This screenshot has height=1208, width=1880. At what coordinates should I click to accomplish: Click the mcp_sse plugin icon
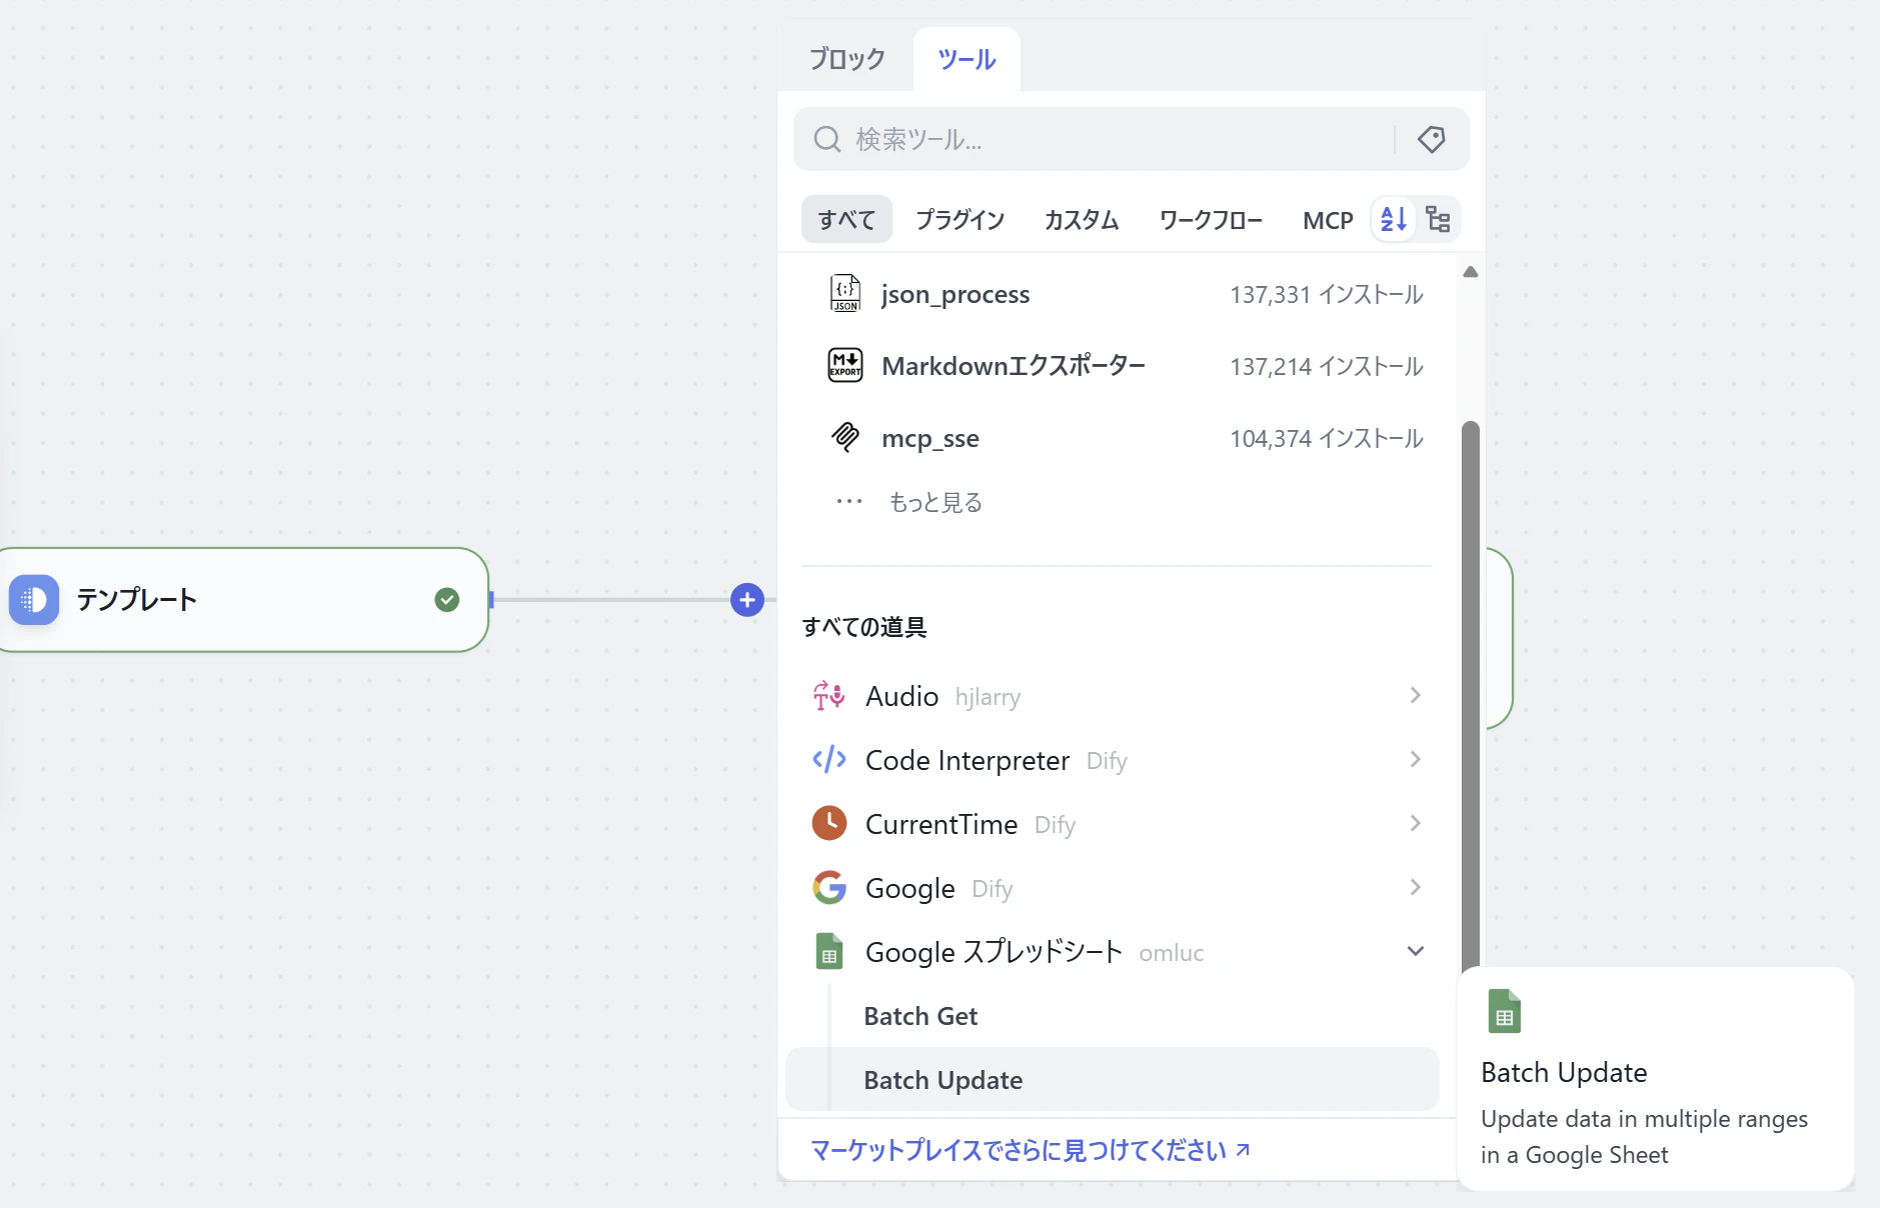pos(845,438)
